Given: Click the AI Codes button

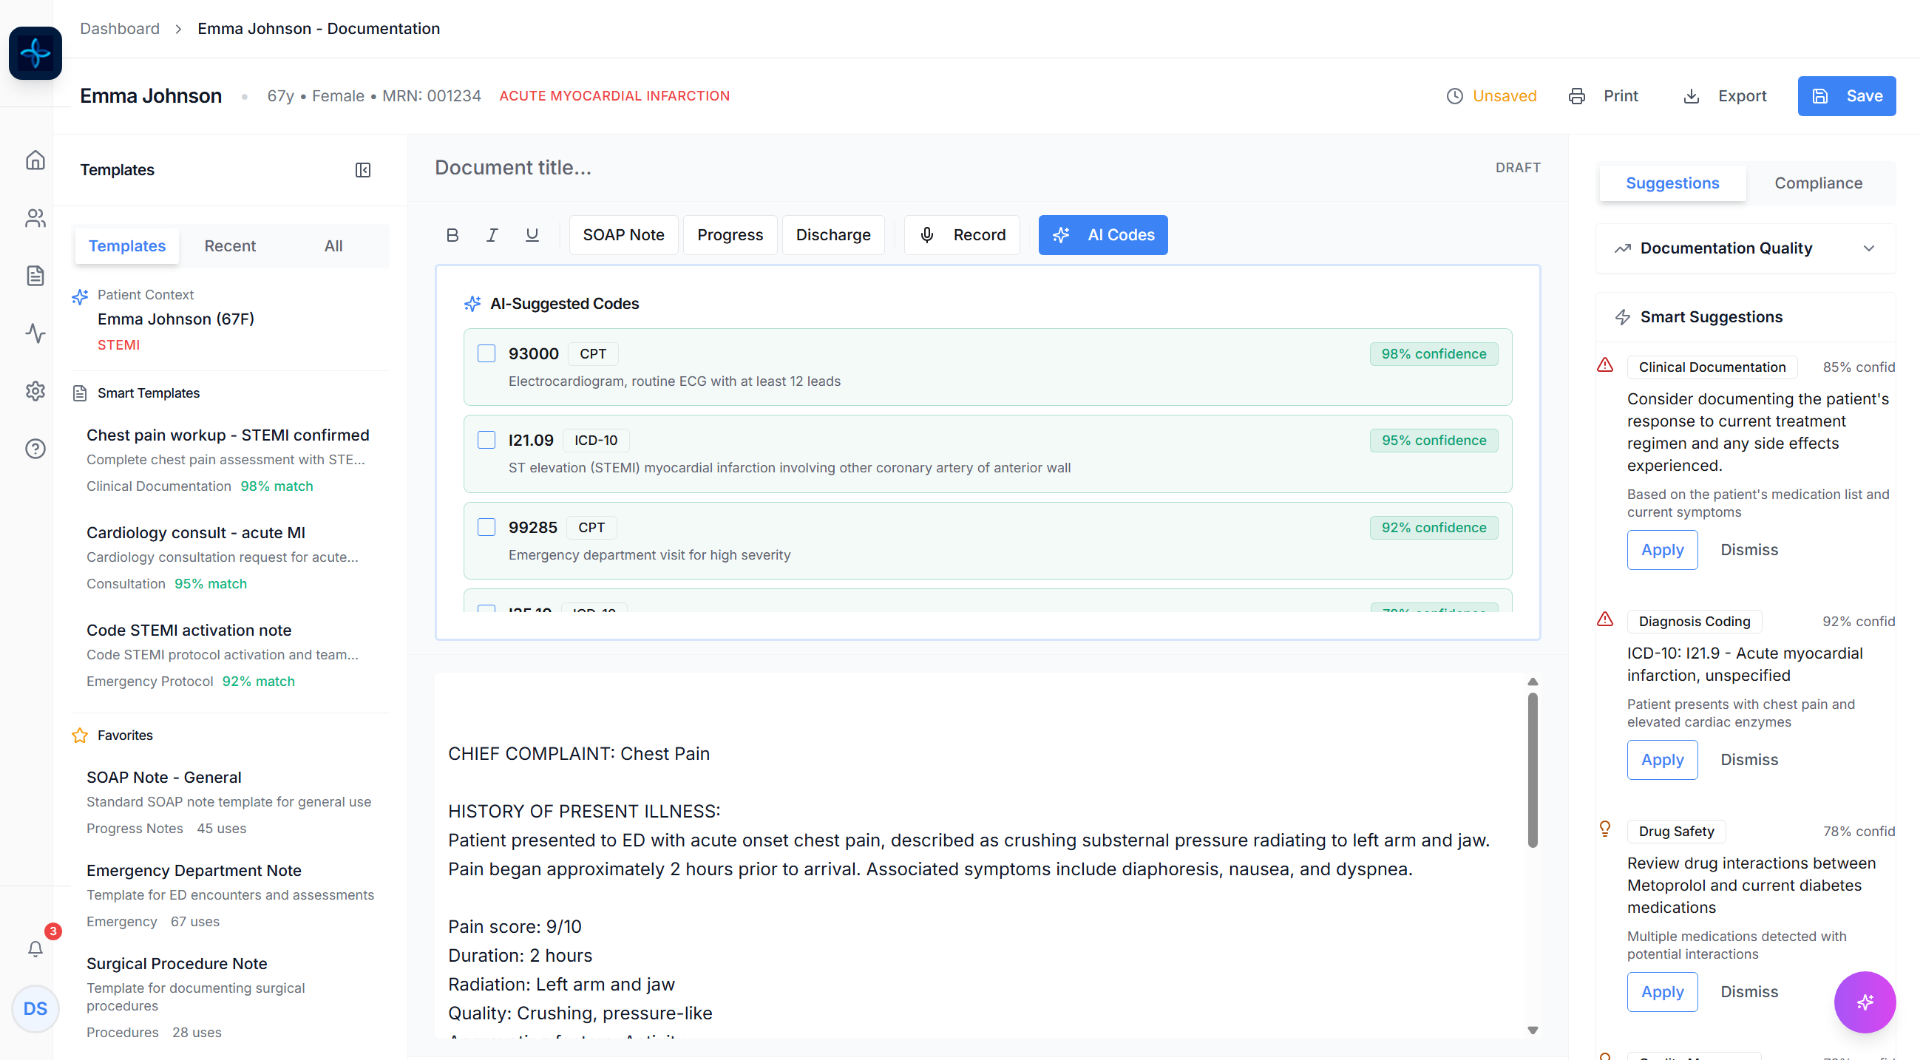Looking at the screenshot, I should coord(1103,235).
